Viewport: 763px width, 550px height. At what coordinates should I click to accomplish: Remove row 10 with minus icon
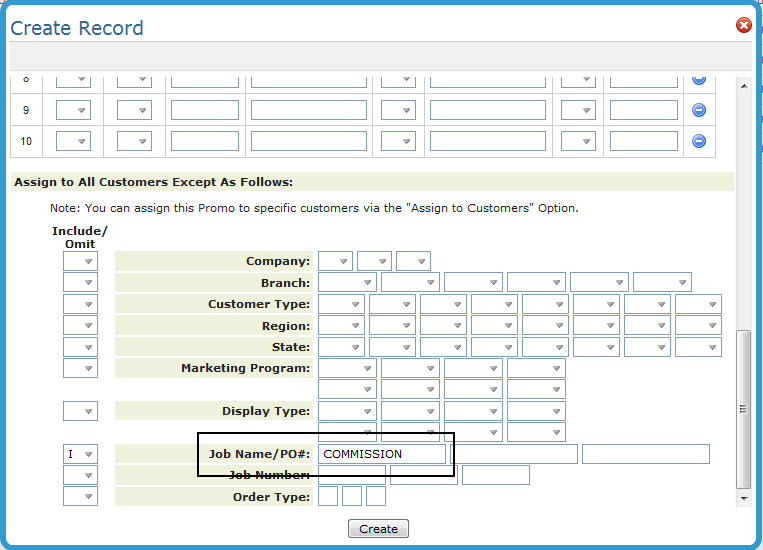click(699, 141)
